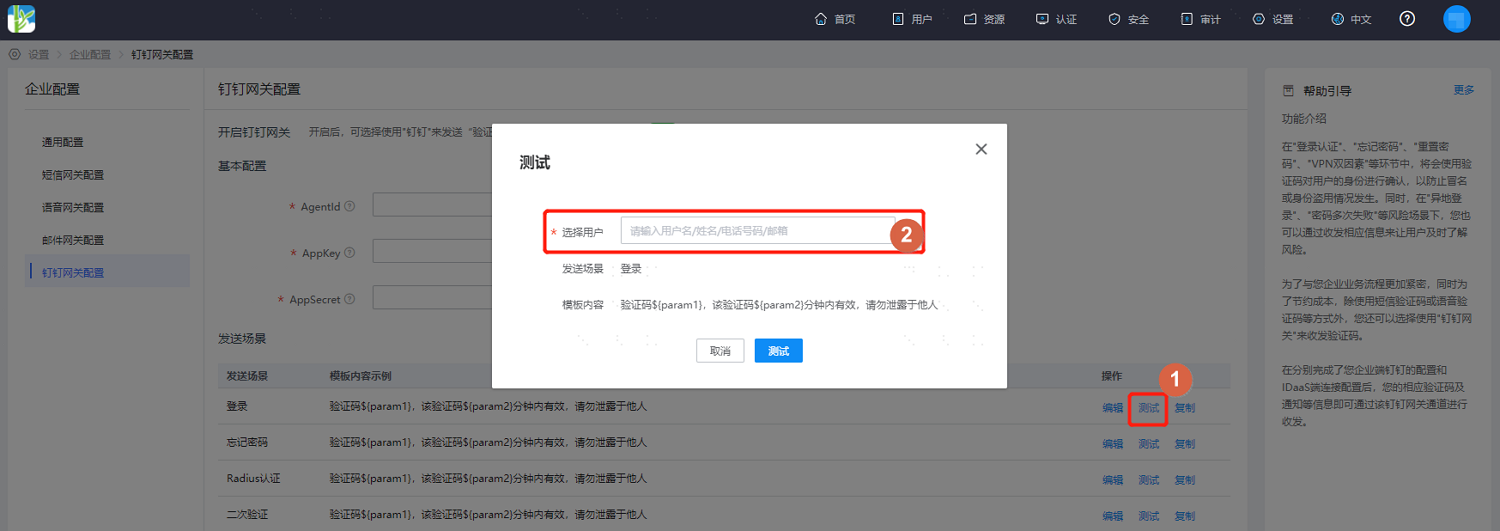Open 更多 link in help panel

(1464, 90)
